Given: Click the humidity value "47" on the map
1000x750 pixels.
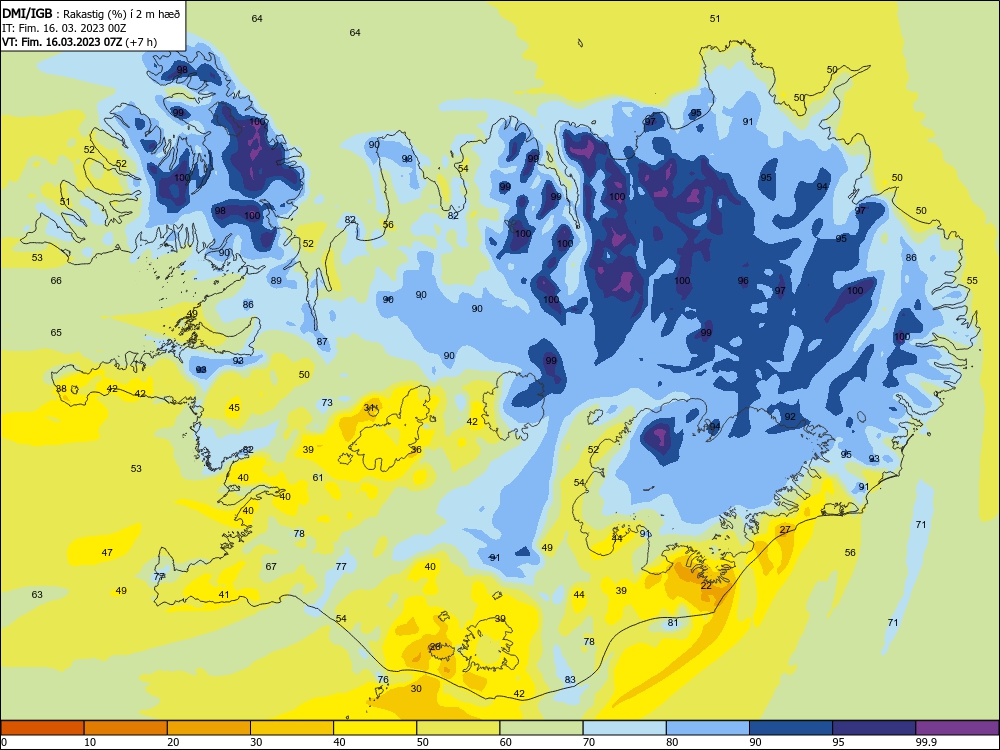Looking at the screenshot, I should pyautogui.click(x=107, y=552).
